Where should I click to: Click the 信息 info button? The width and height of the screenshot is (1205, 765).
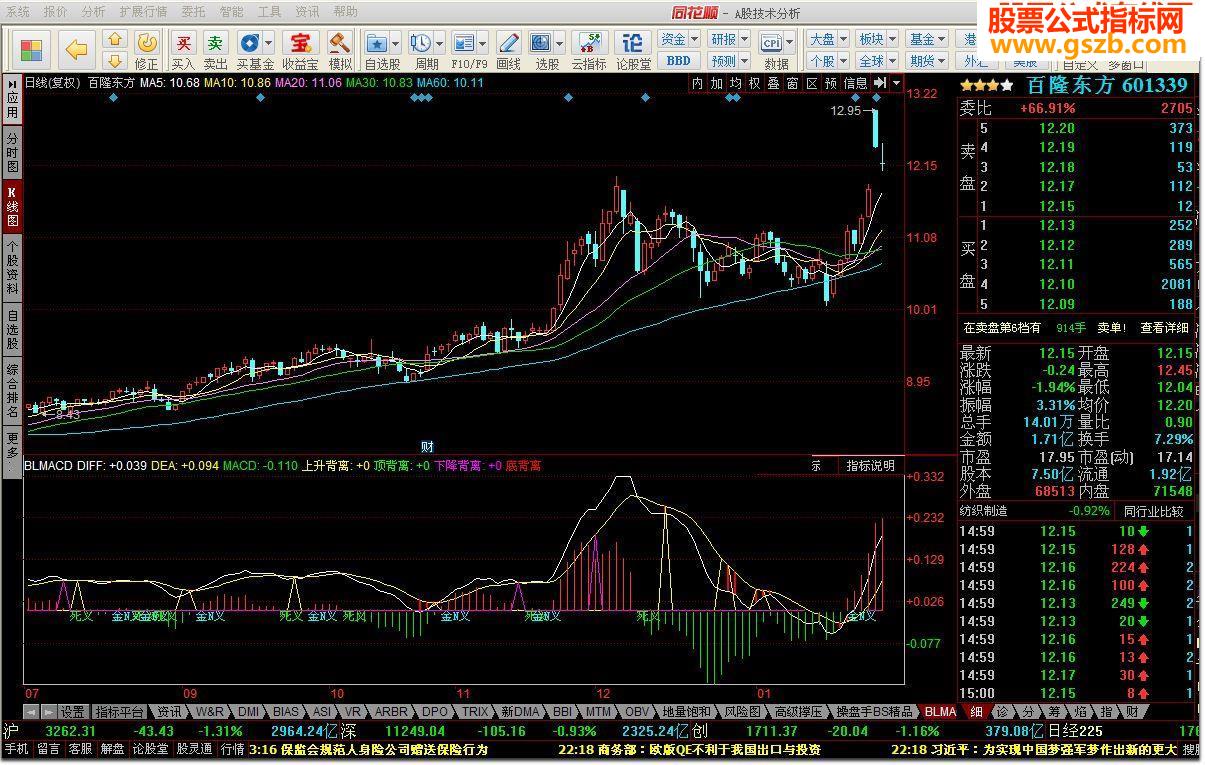pyautogui.click(x=856, y=84)
